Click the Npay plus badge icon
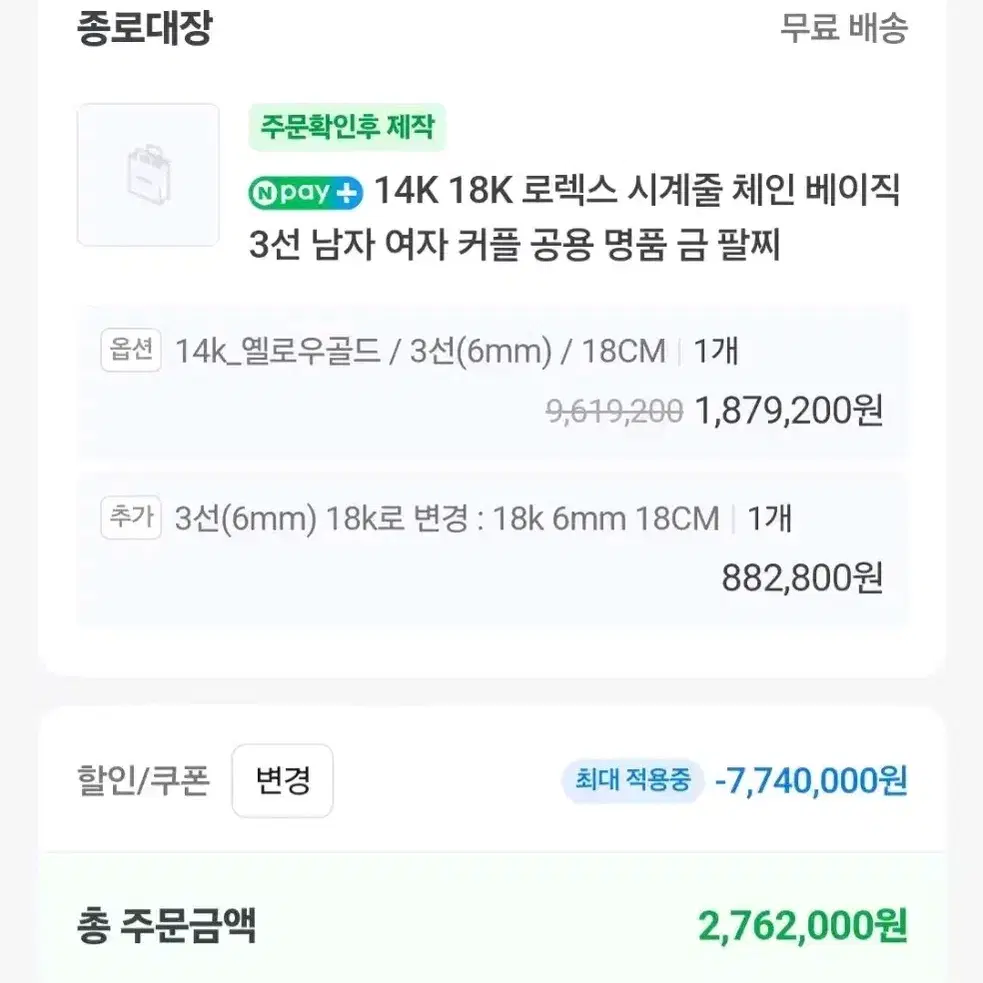The image size is (983, 983). click(x=305, y=192)
